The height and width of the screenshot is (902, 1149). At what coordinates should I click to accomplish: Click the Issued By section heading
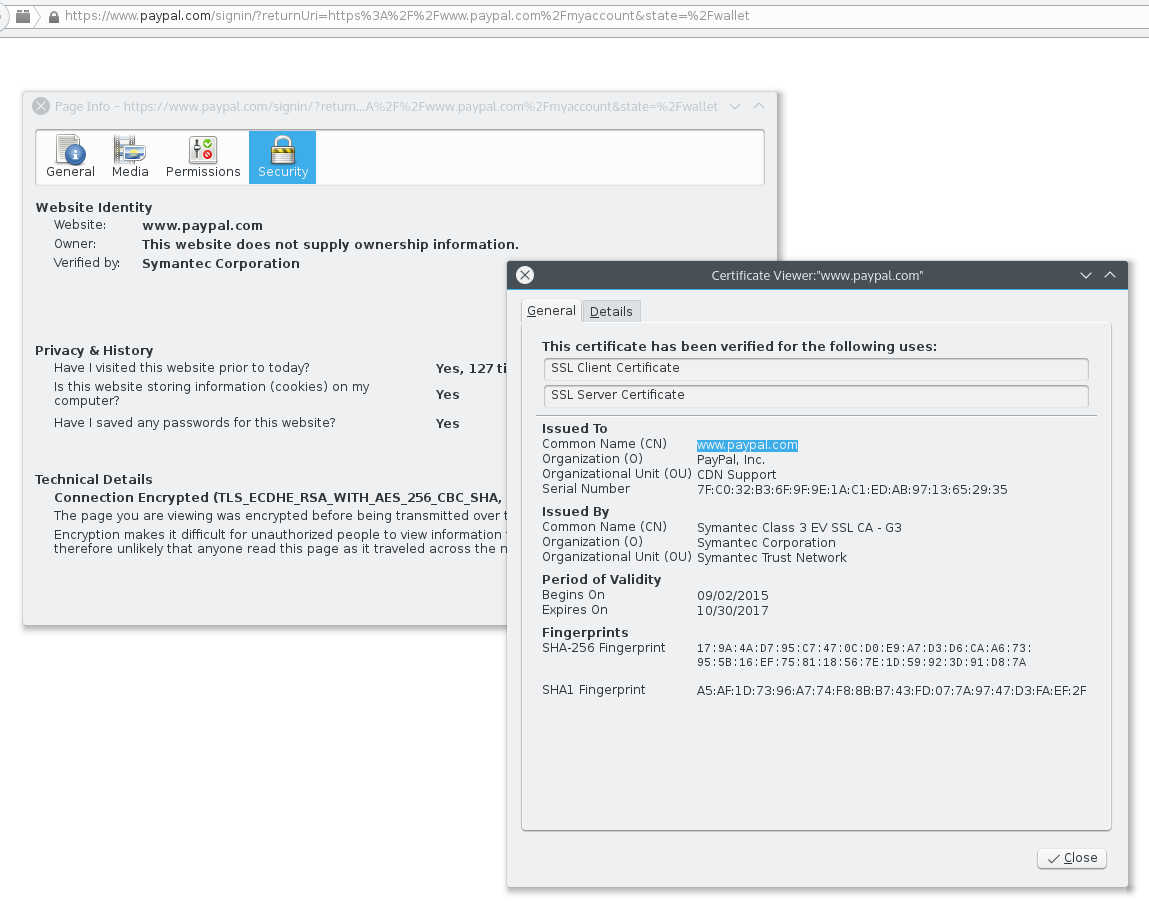click(x=575, y=511)
